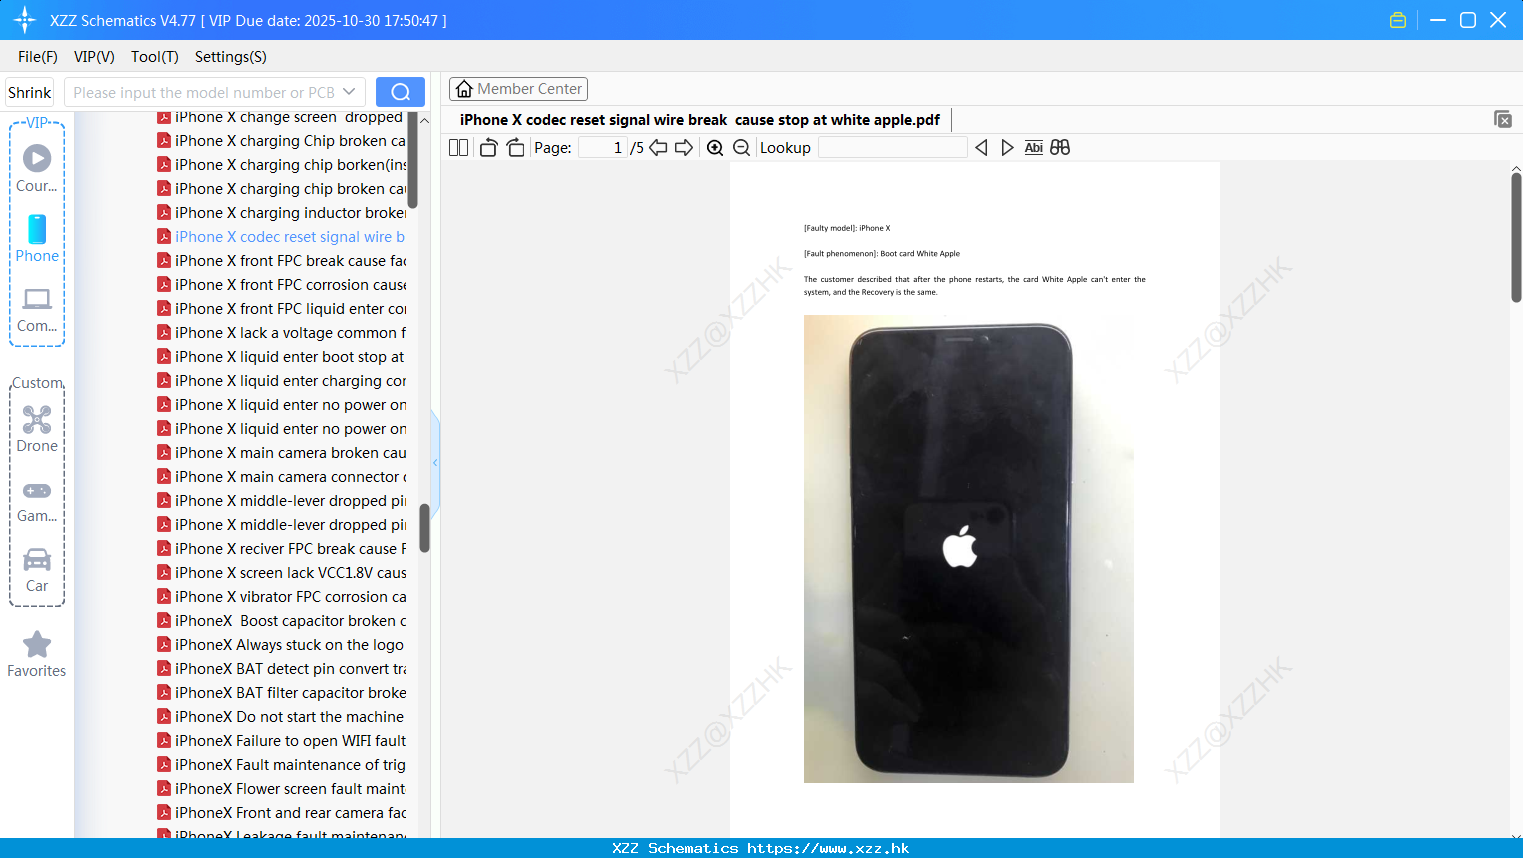Zoom out of the PDF
The image size is (1523, 858).
(x=741, y=148)
